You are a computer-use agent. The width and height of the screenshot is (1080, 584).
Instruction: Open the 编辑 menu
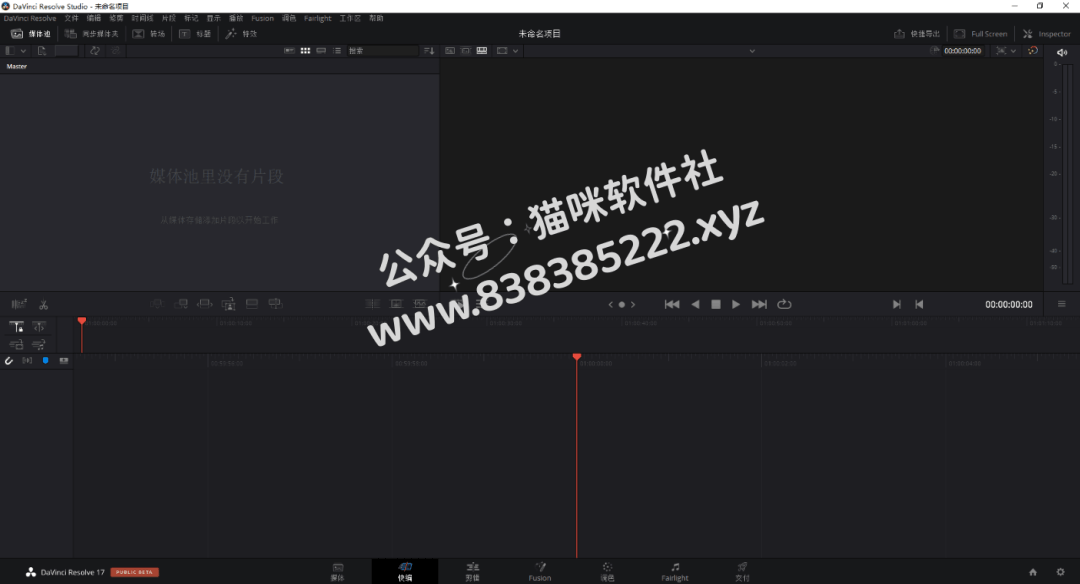tap(94, 19)
